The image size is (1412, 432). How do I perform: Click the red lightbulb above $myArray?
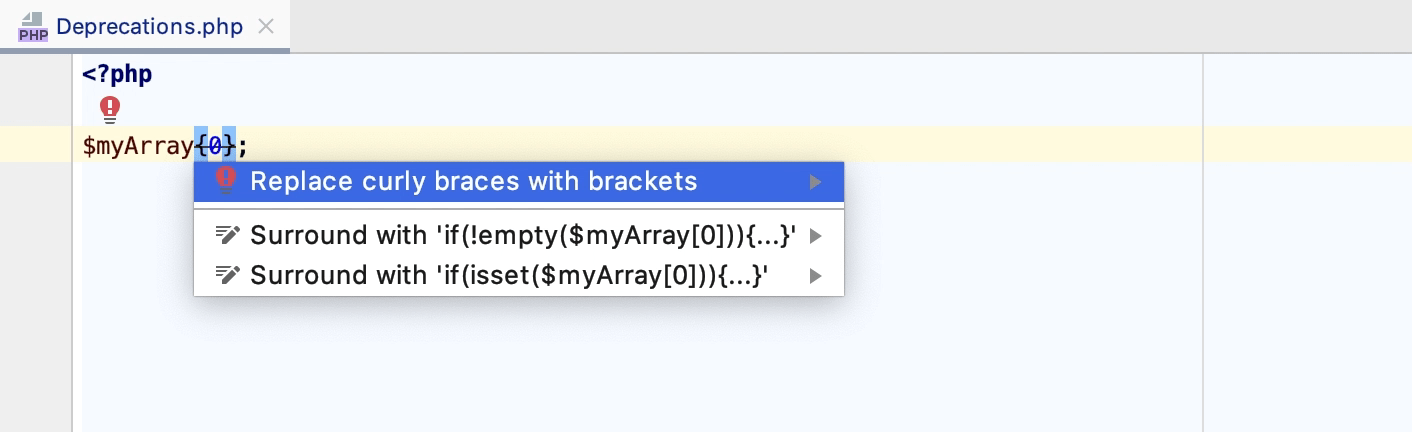click(x=110, y=108)
